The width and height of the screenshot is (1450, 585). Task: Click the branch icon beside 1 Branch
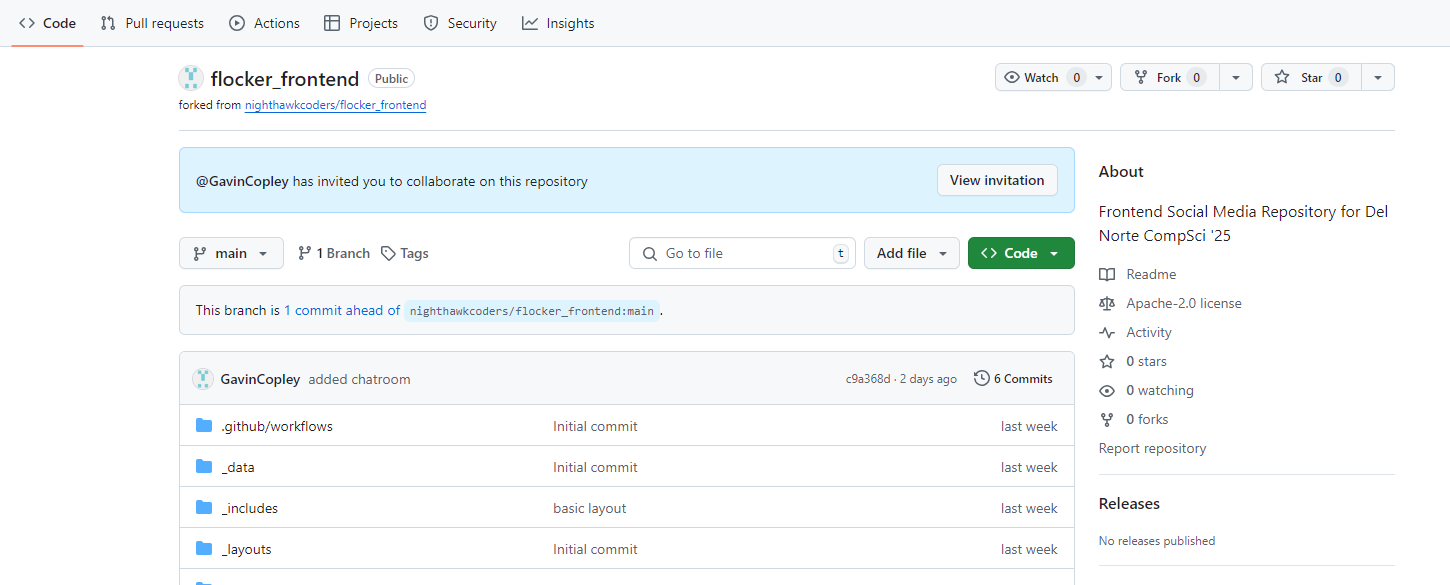pyautogui.click(x=305, y=253)
